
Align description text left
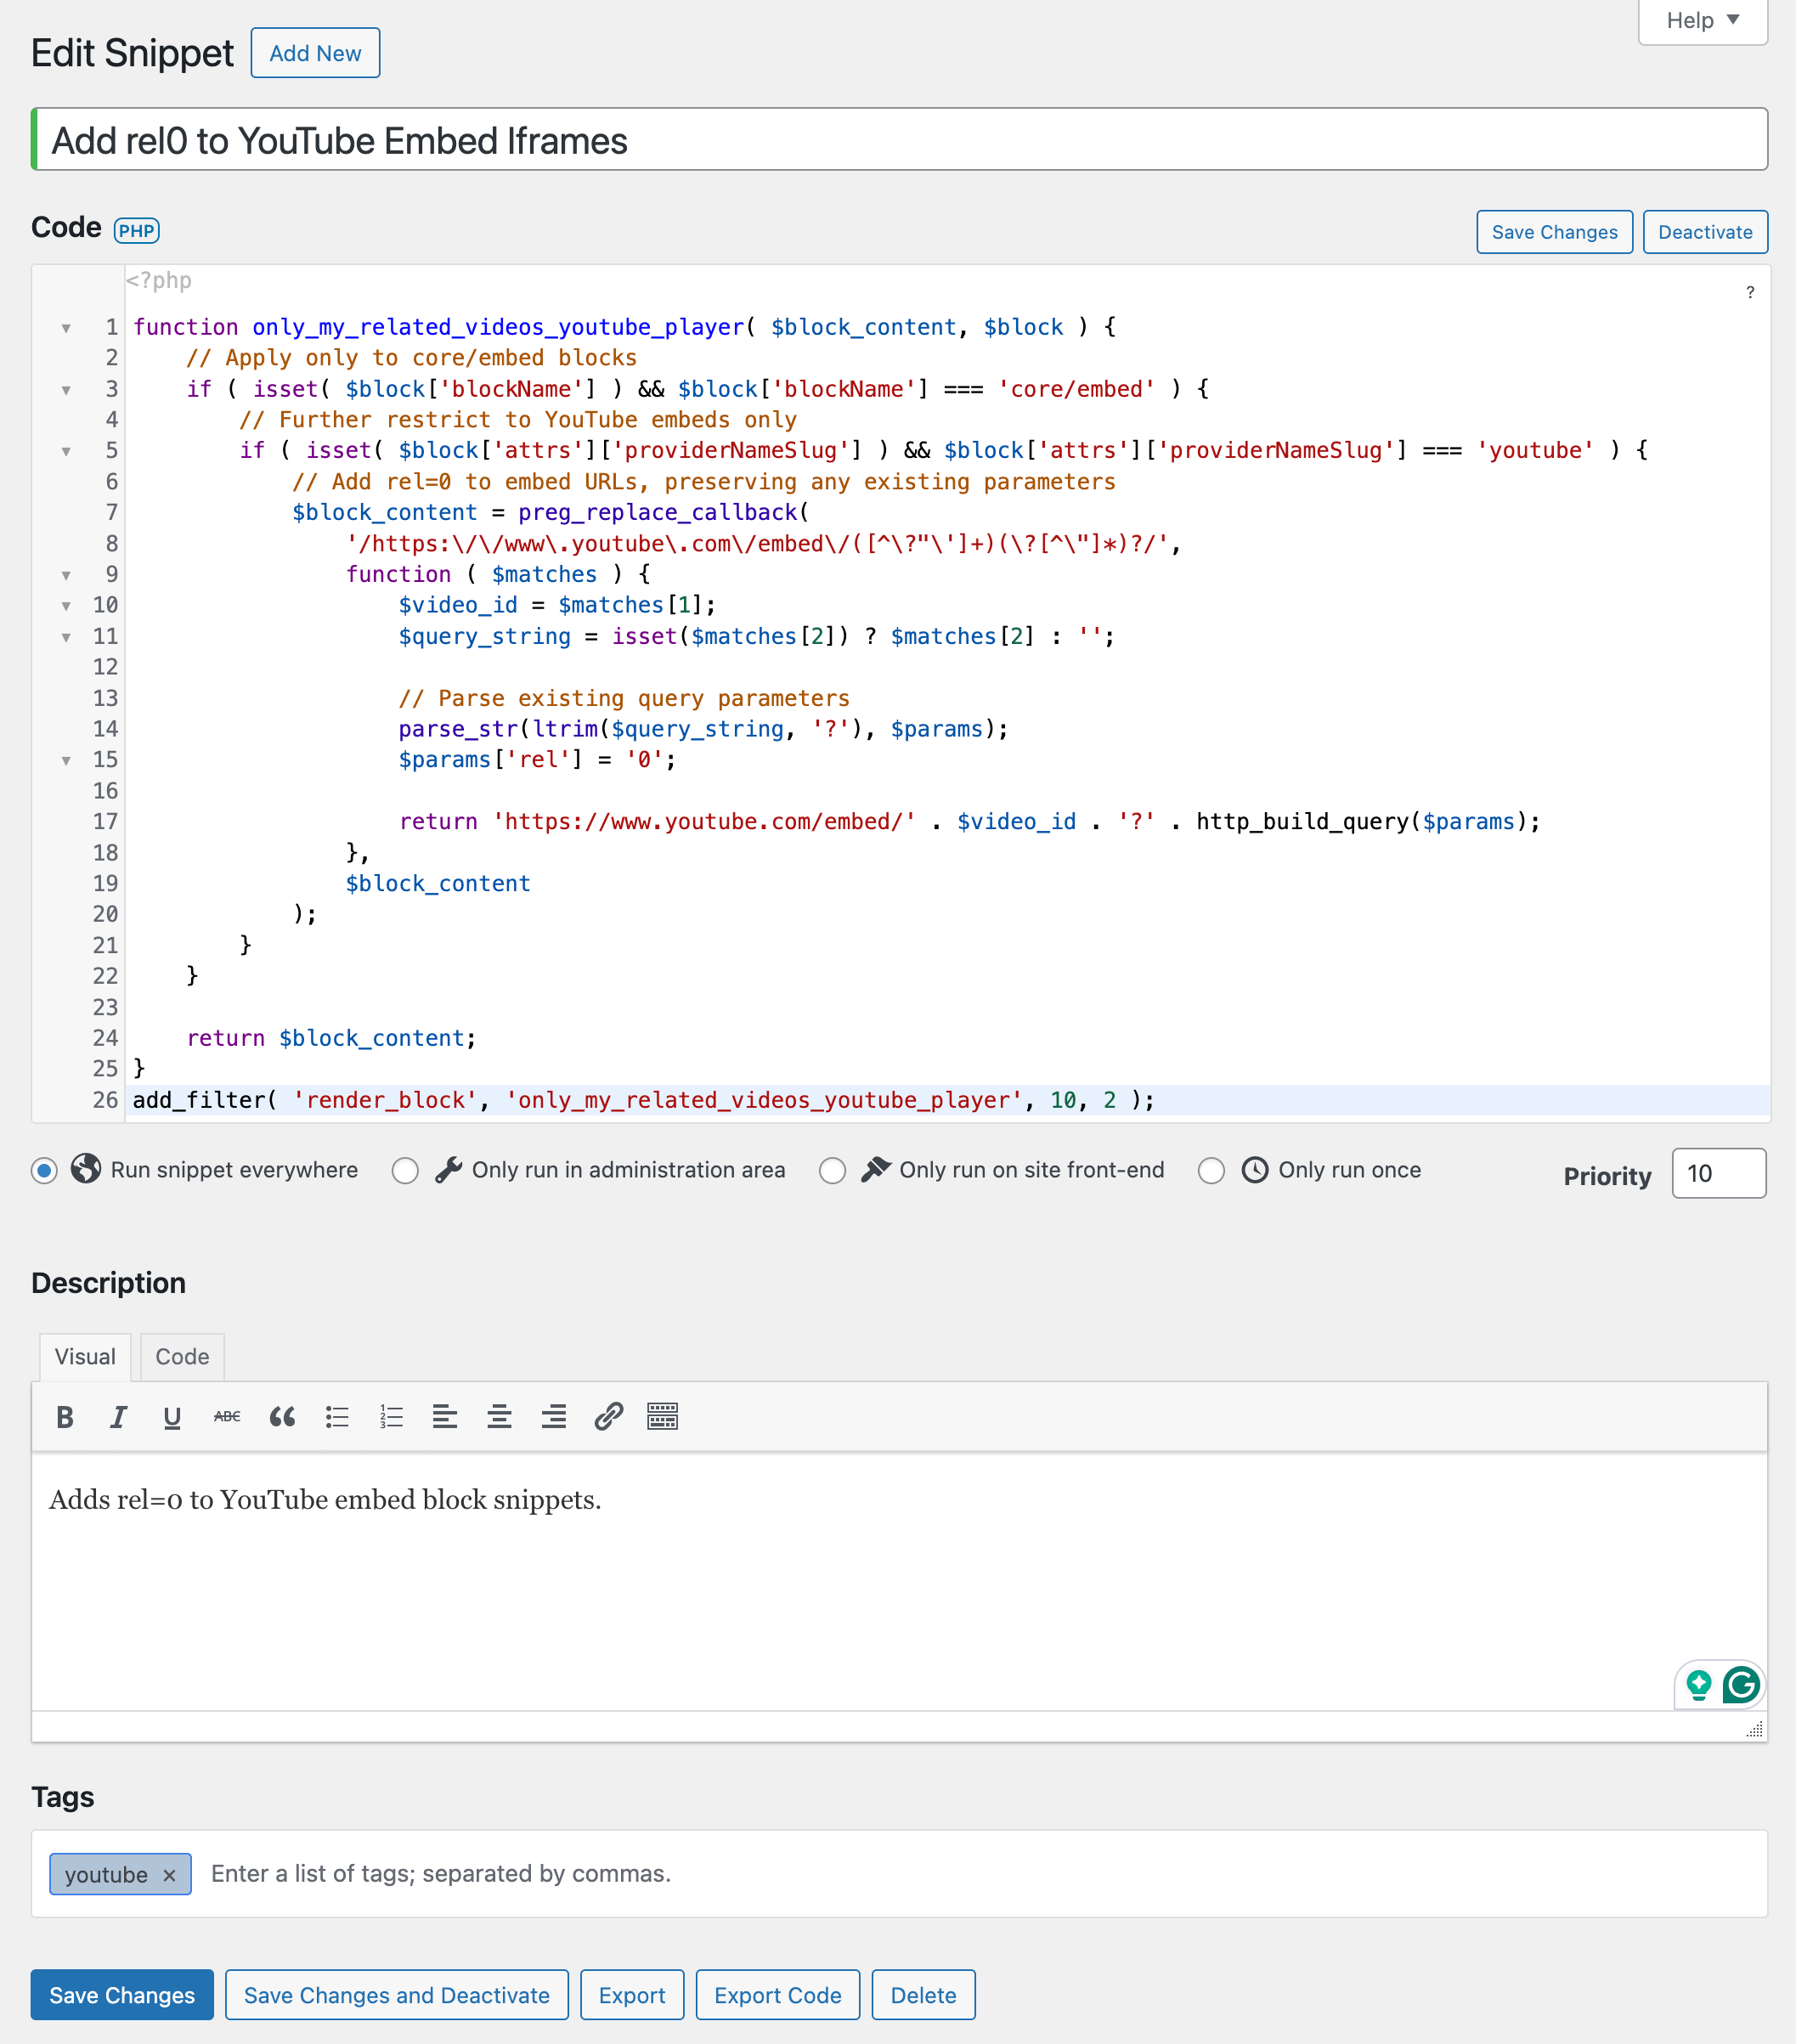[445, 1417]
